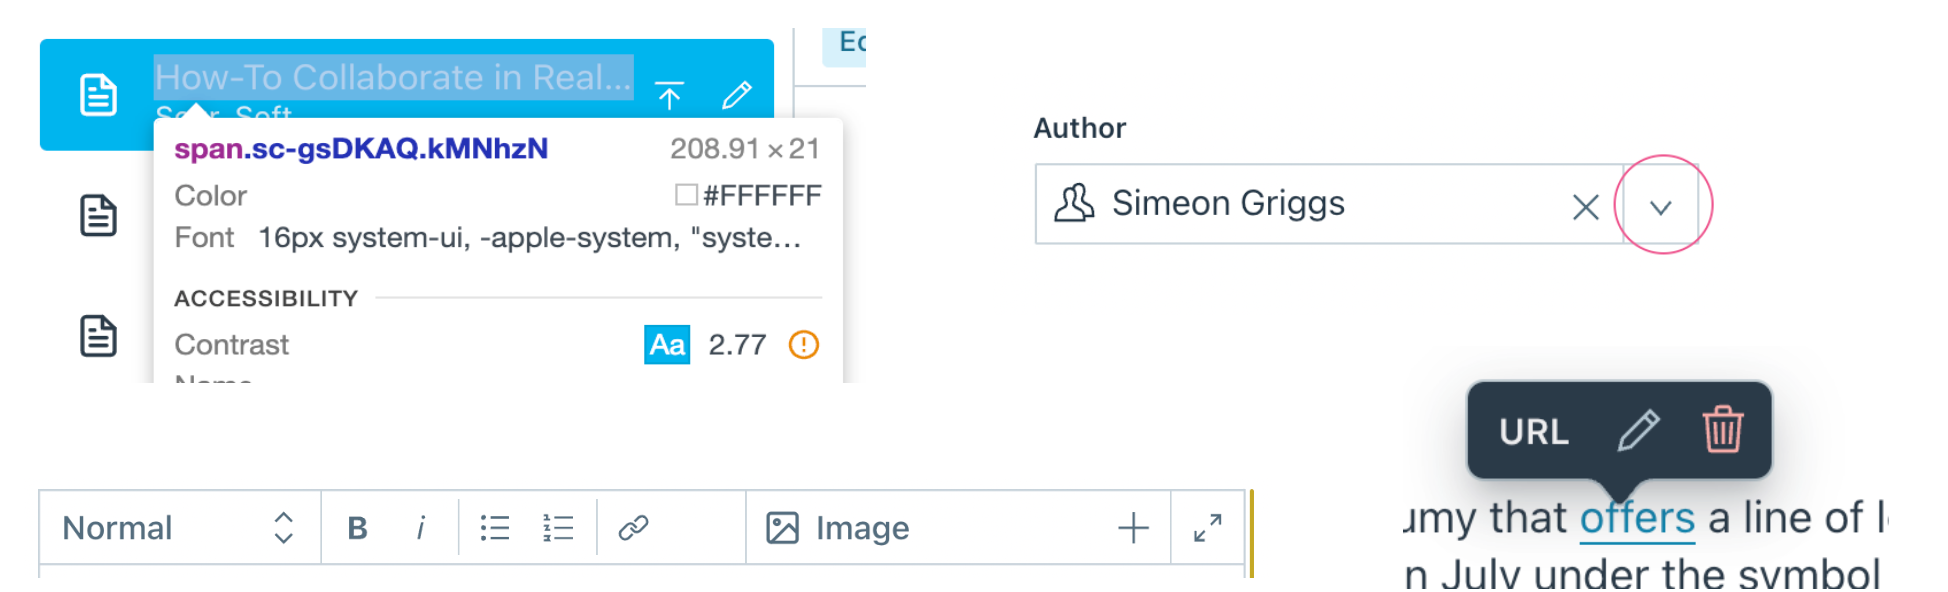Image resolution: width=1948 pixels, height=592 pixels.
Task: Click the #FFFFFF color swatch
Action: pyautogui.click(x=686, y=195)
